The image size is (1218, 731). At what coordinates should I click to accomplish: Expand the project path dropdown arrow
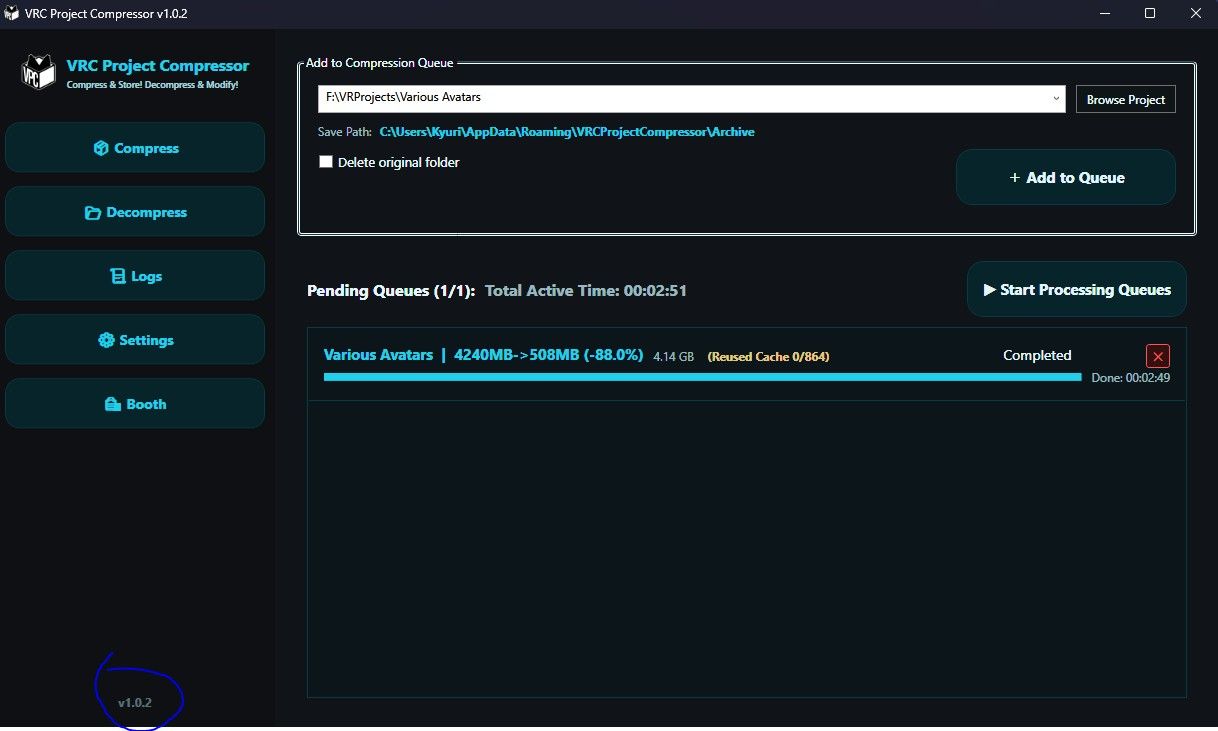pos(1057,99)
